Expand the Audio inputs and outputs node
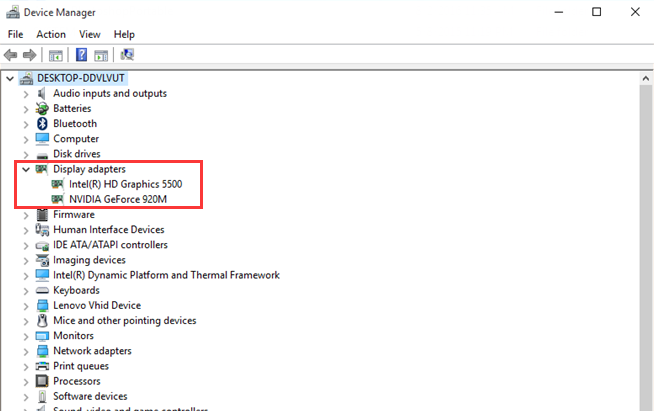This screenshot has width=654, height=411. 26,94
